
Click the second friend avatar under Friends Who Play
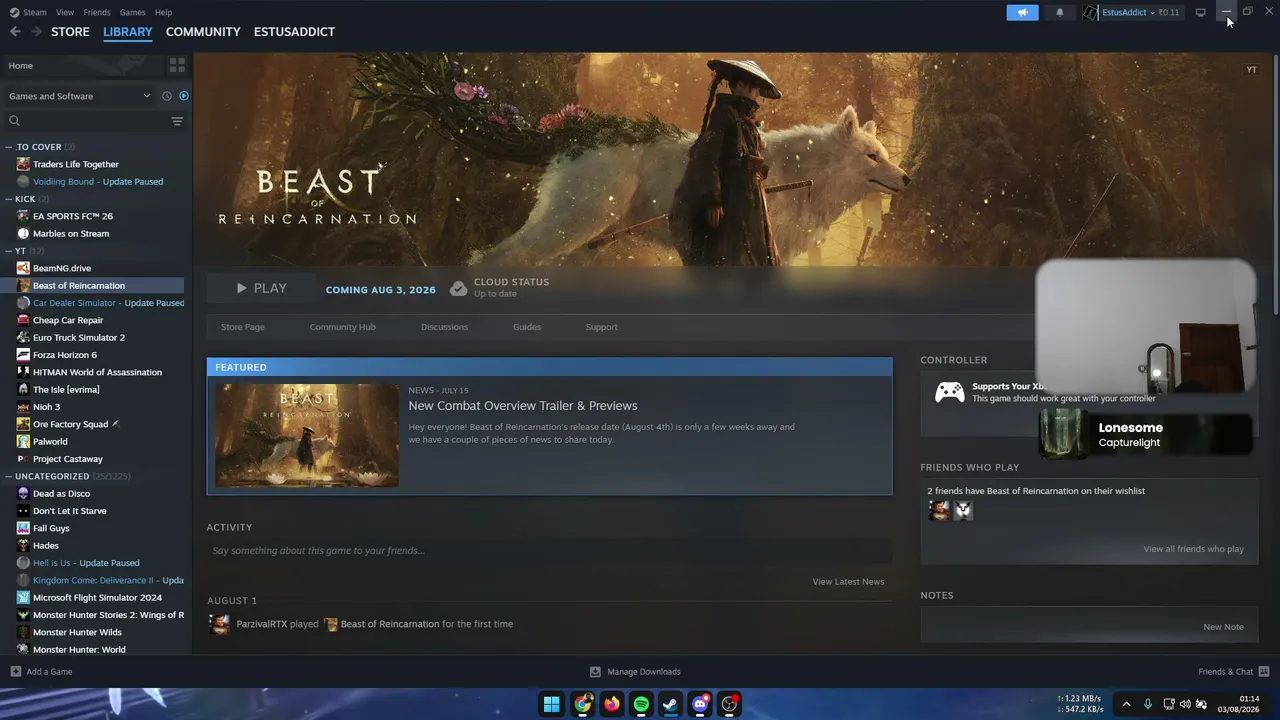click(963, 511)
